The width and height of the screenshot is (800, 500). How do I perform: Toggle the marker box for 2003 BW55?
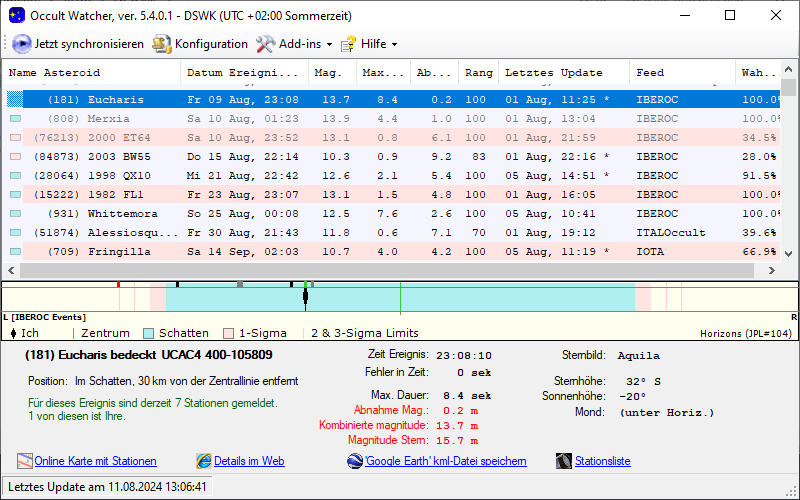click(x=15, y=157)
